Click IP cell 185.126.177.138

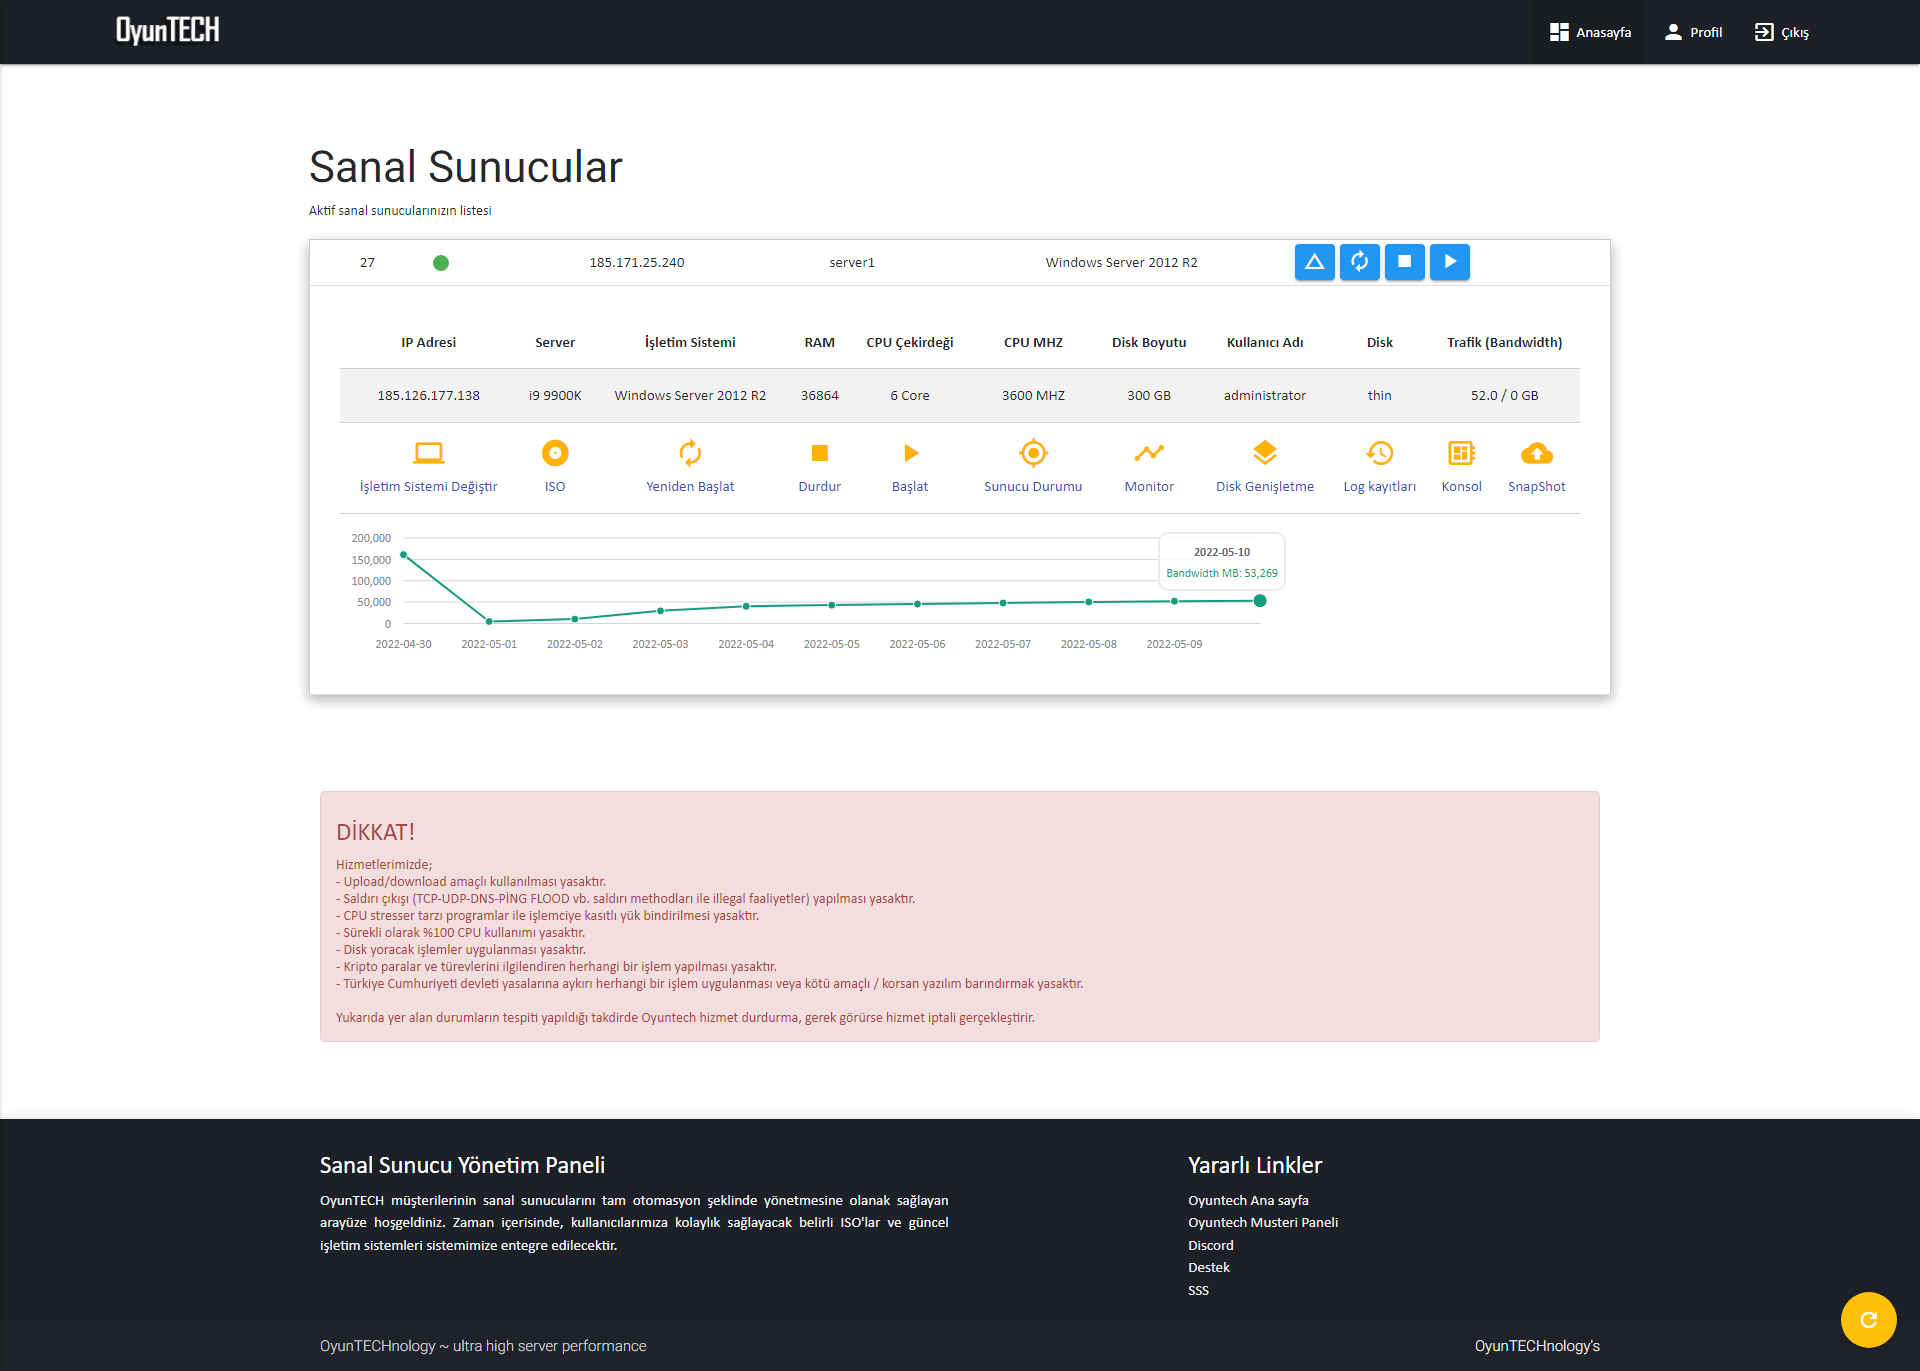pyautogui.click(x=428, y=396)
